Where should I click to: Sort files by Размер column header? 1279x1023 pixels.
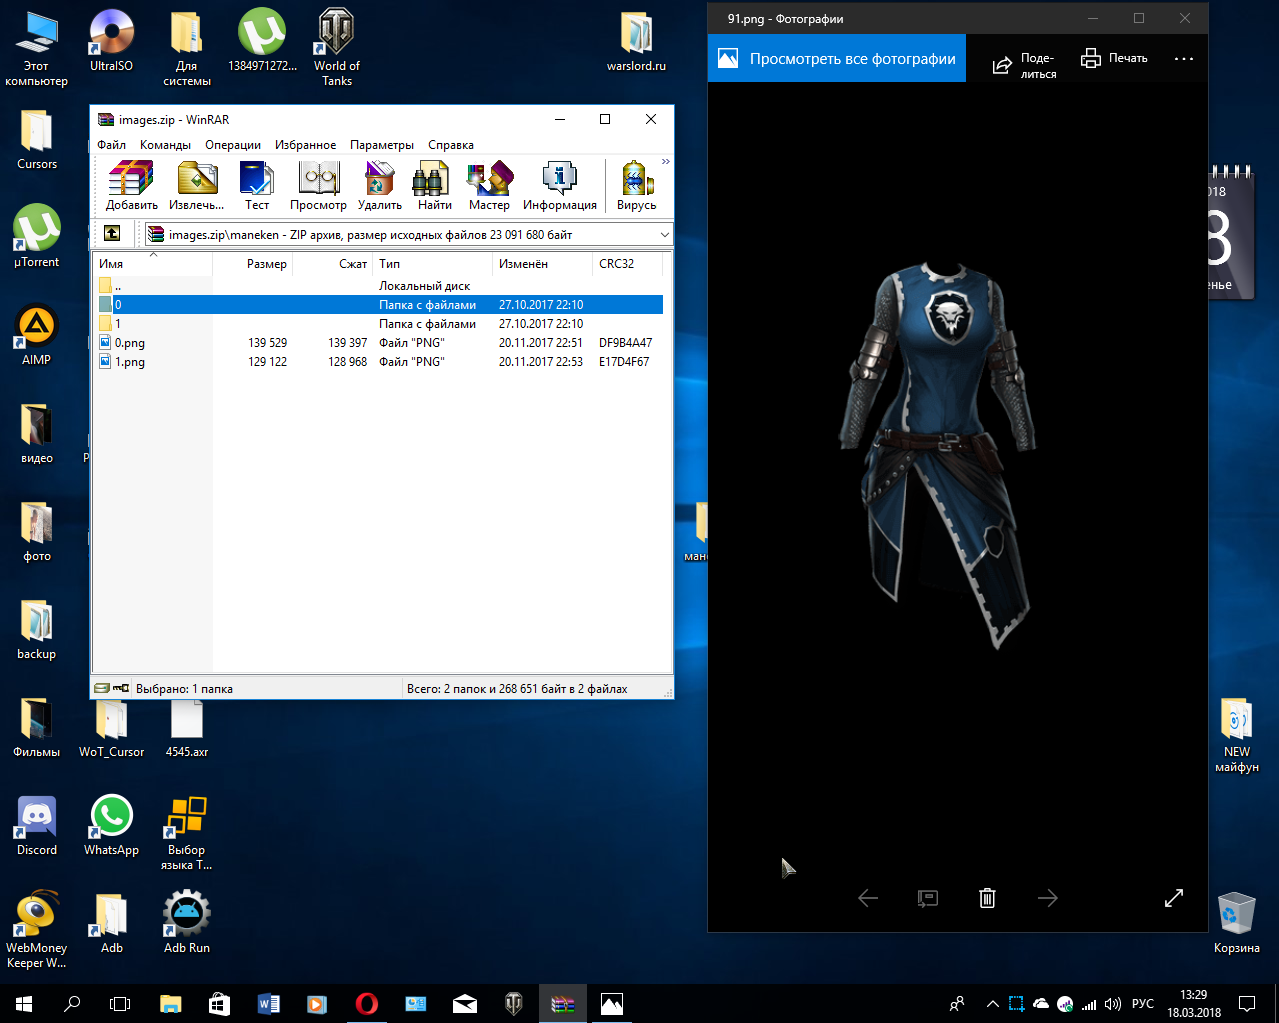click(x=266, y=264)
